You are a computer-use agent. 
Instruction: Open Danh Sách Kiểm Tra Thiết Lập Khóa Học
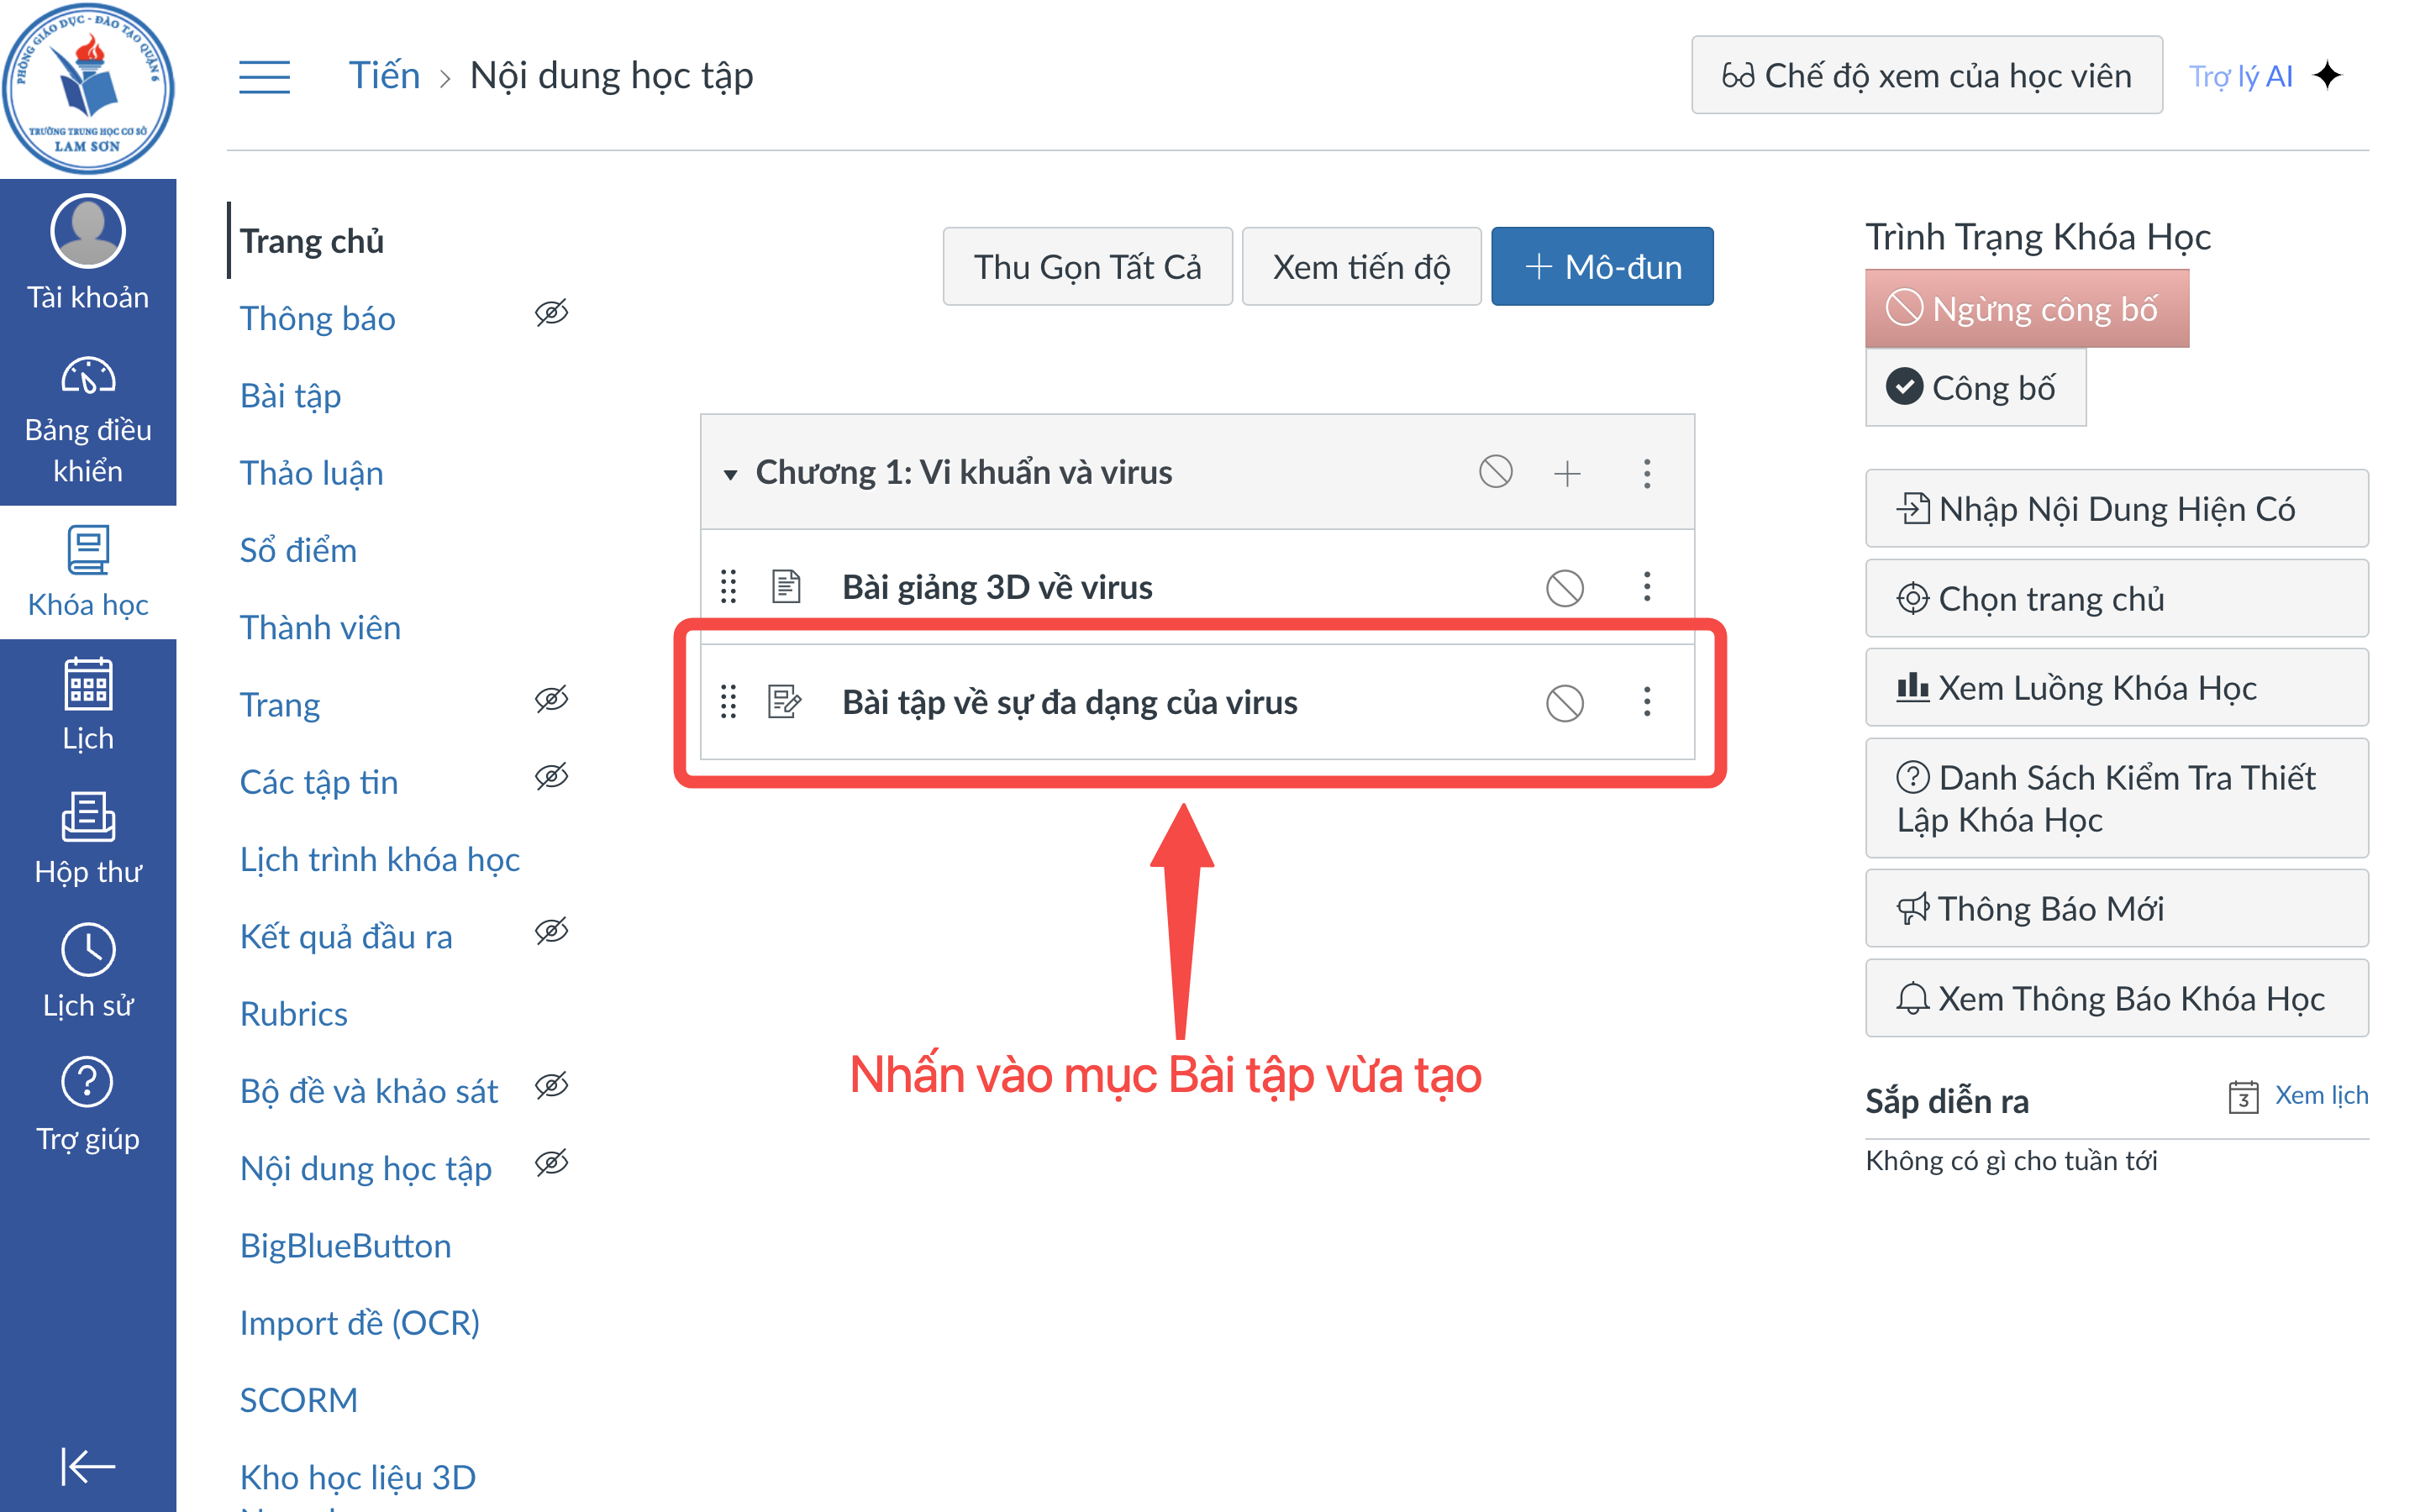click(2116, 799)
